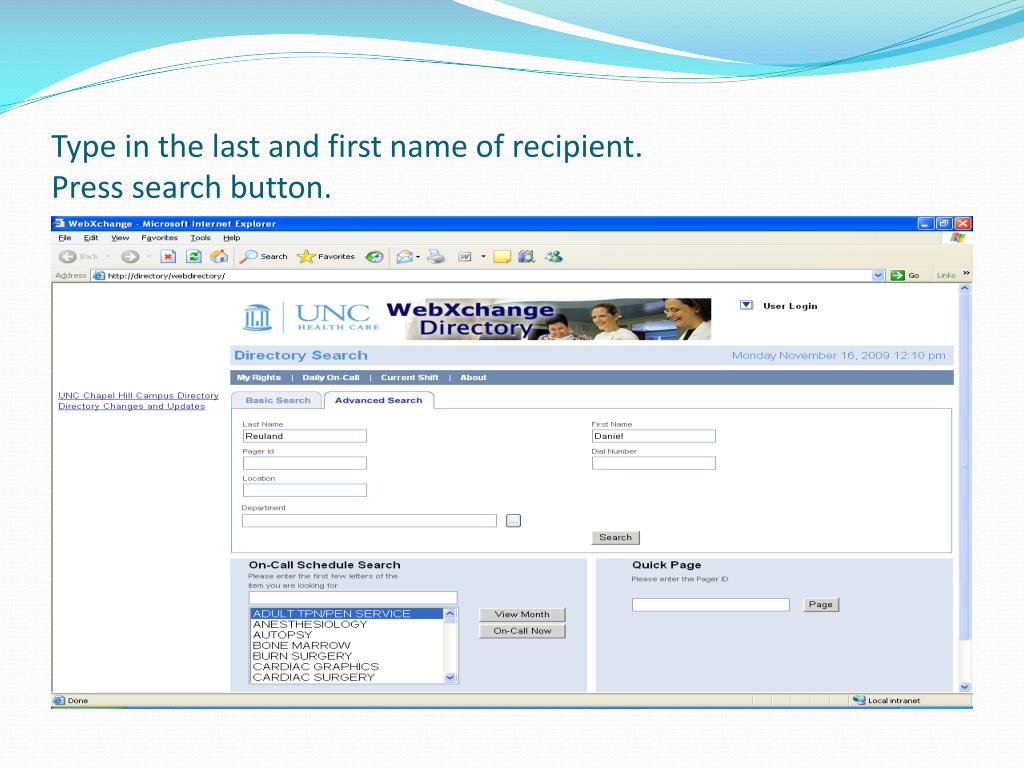Click the UNC Health Care logo
This screenshot has height=768, width=1024.
click(x=312, y=317)
